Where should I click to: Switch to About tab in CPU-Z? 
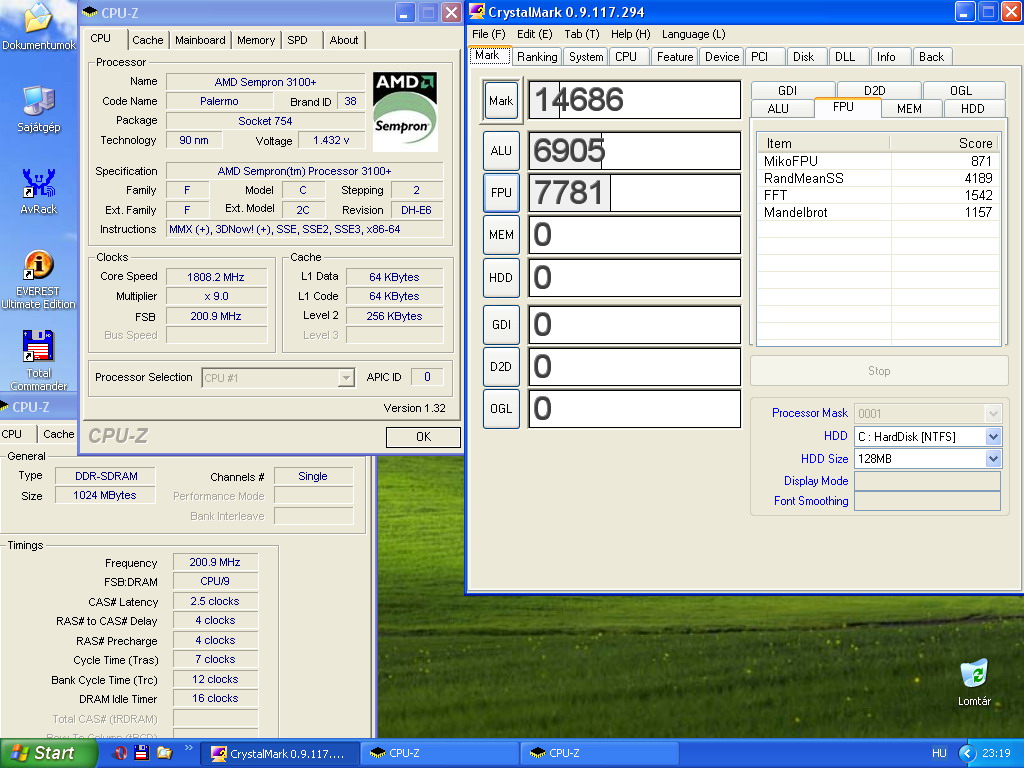coord(344,40)
